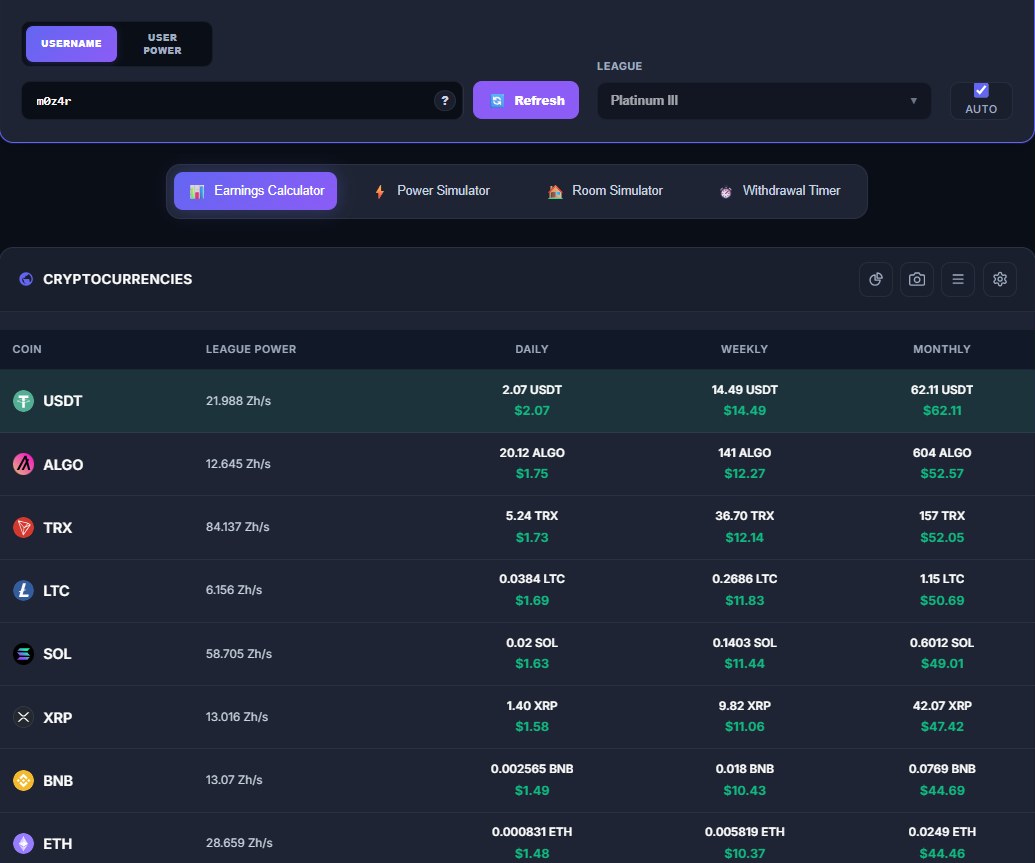Click the 9.82 XRP weekly earning

tap(745, 705)
